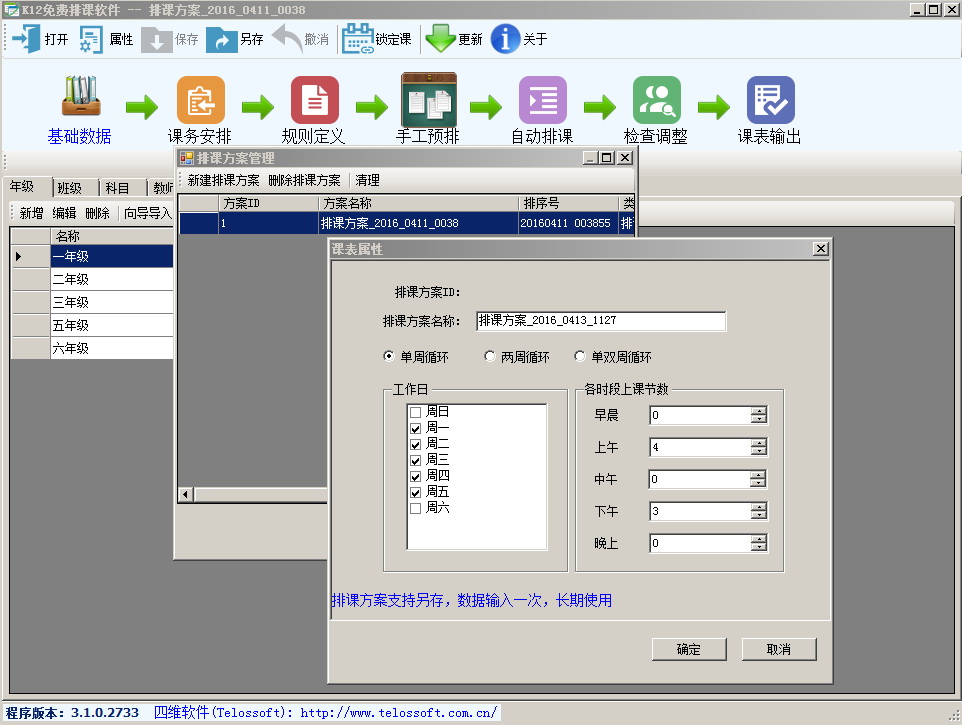The image size is (962, 725).
Task: Select the 排课方案_2016_0411_0038 plan row
Action: tap(407, 223)
